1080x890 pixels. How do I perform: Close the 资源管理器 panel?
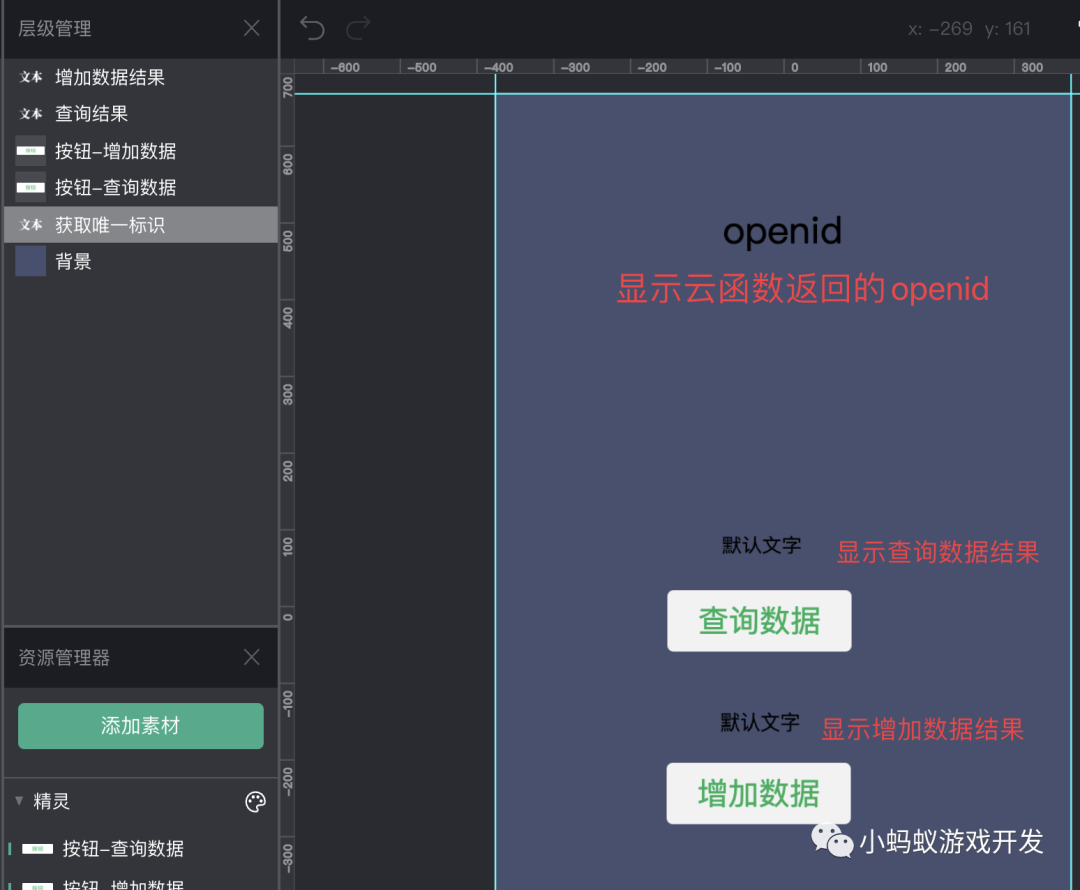pyautogui.click(x=251, y=657)
